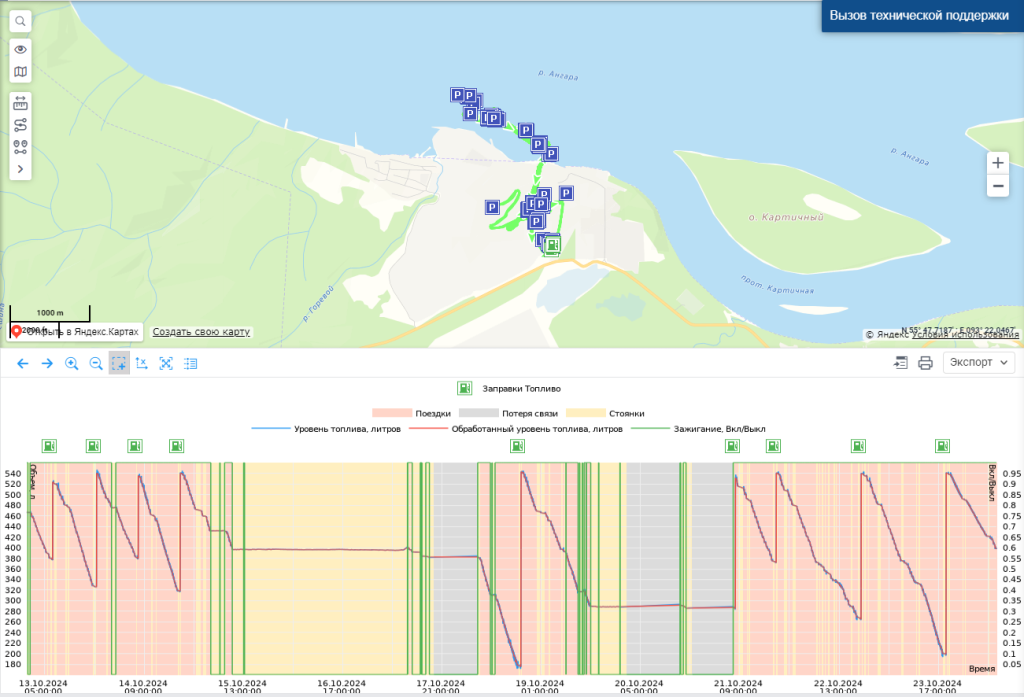Screen dimensions: 1024x697
Task: Toggle Уровень топлива, литров series
Action: 326,429
